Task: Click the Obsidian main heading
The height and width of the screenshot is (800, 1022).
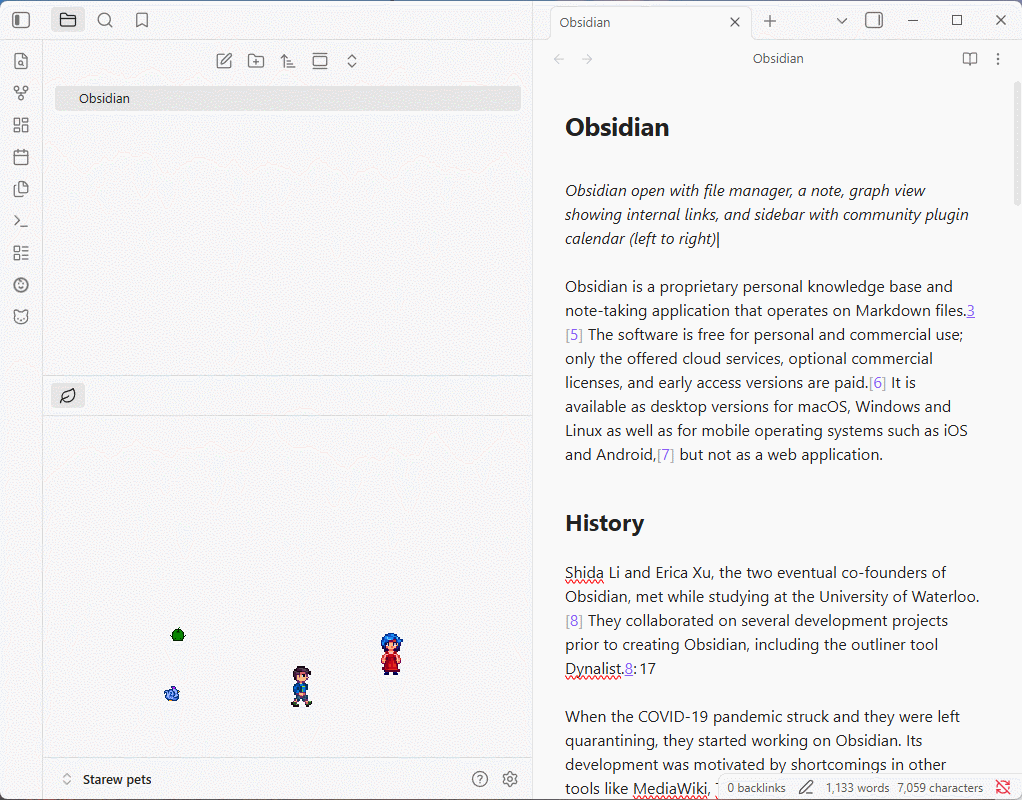Action: (617, 127)
